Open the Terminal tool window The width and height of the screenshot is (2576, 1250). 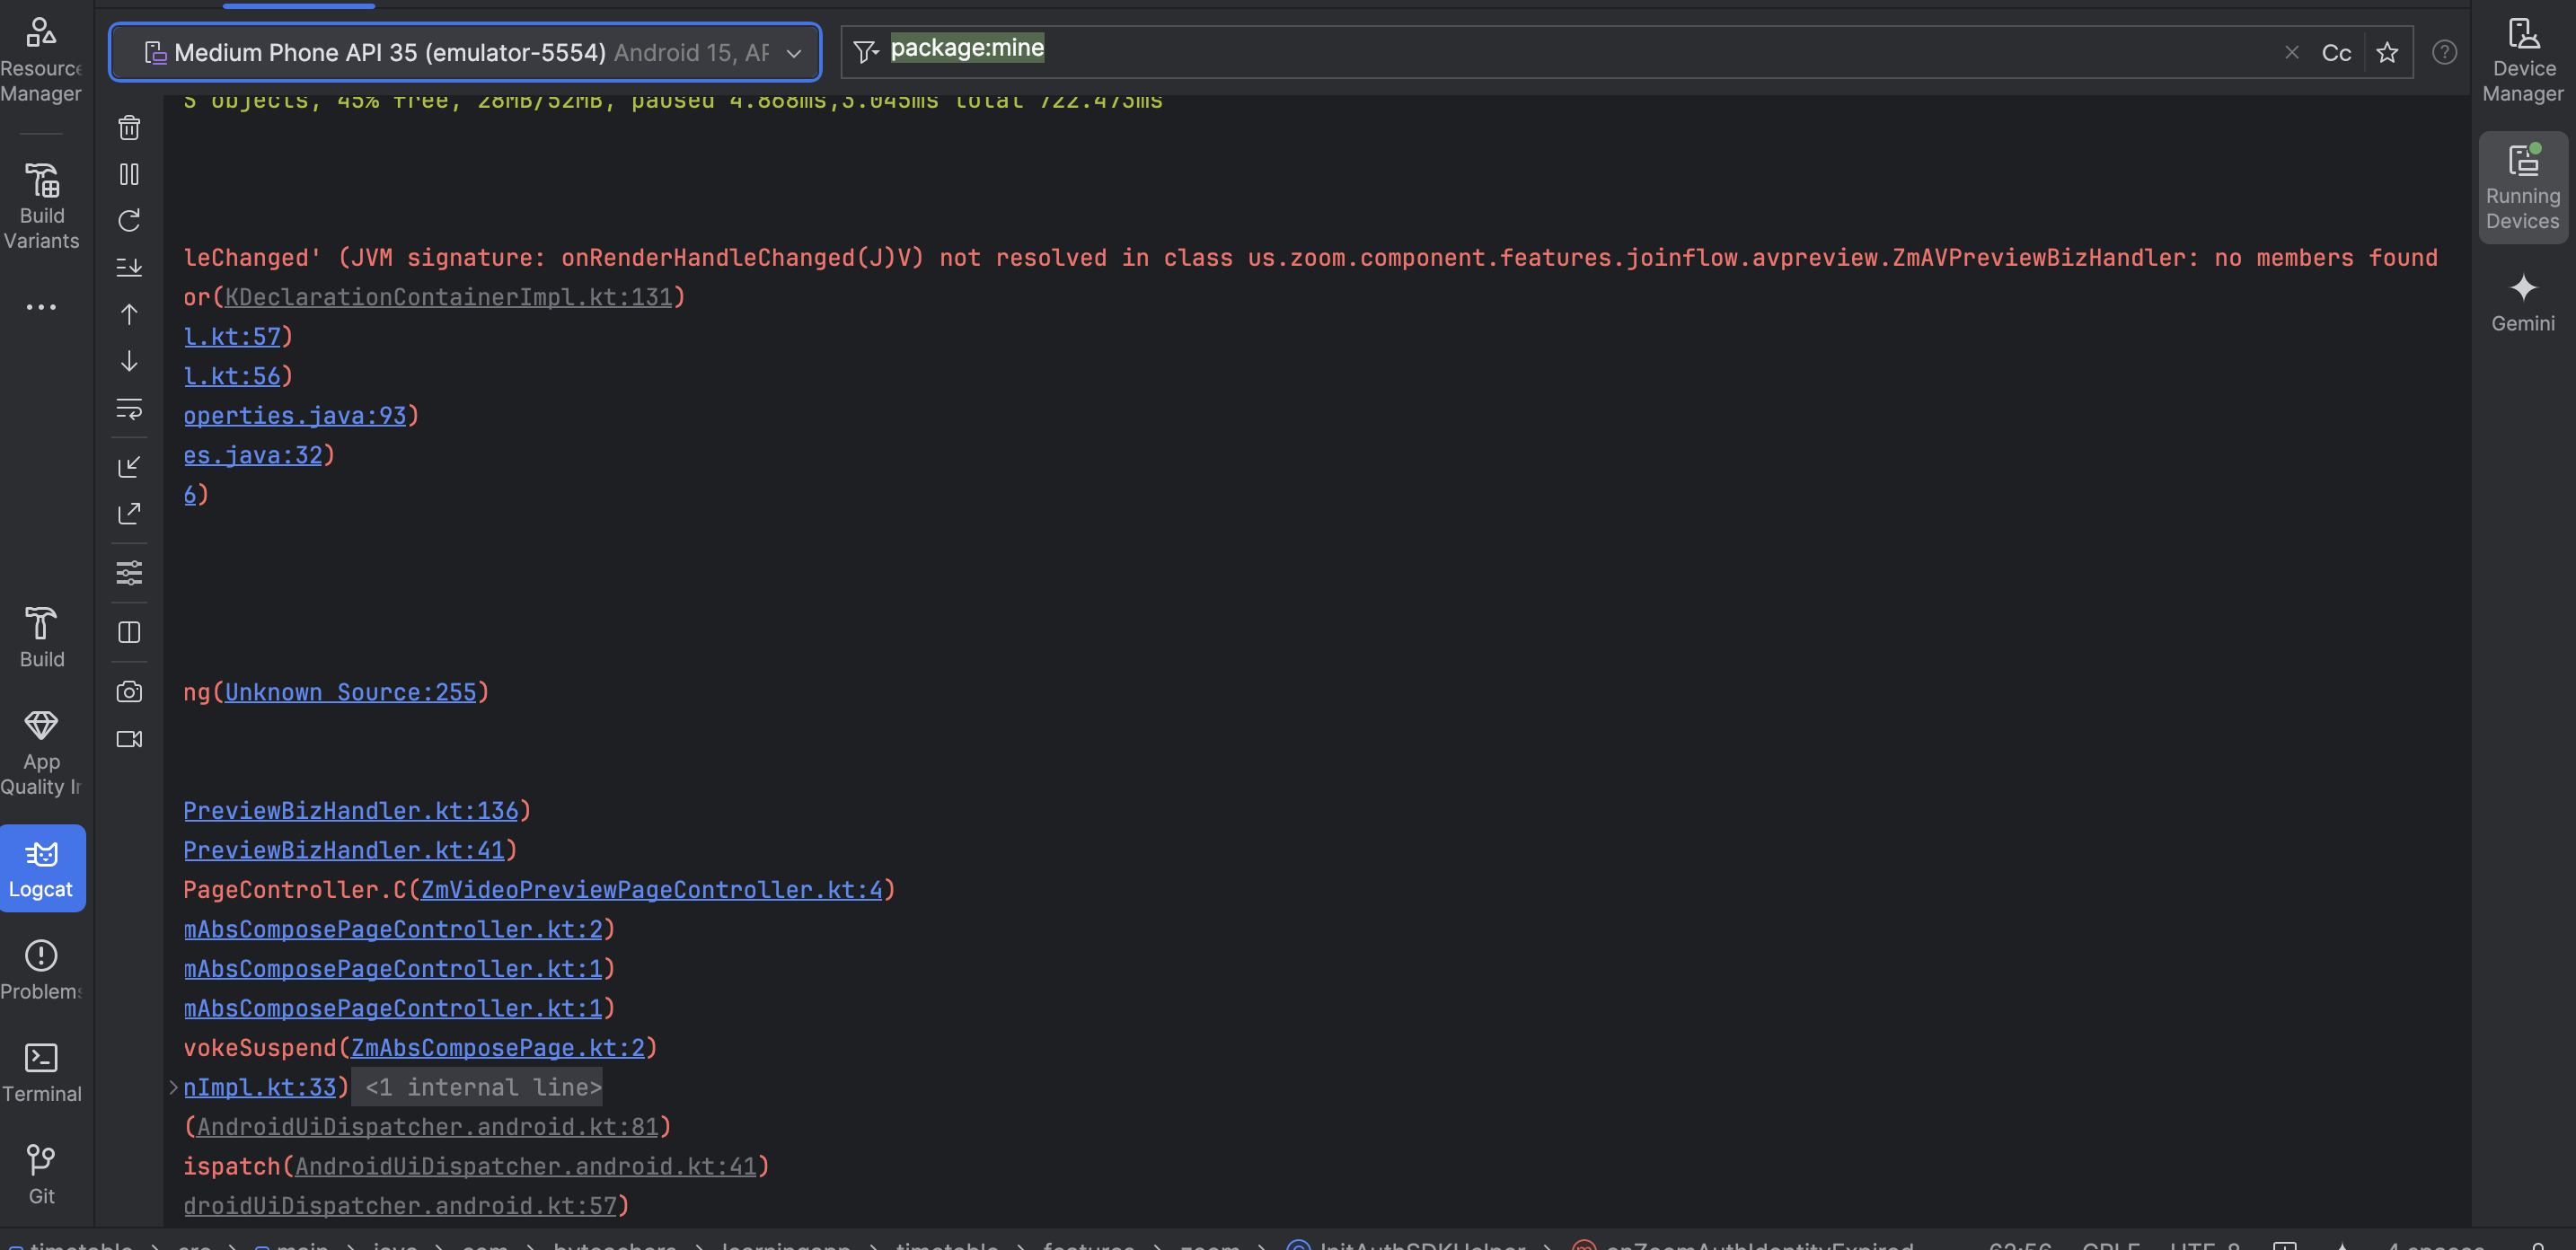click(41, 1072)
